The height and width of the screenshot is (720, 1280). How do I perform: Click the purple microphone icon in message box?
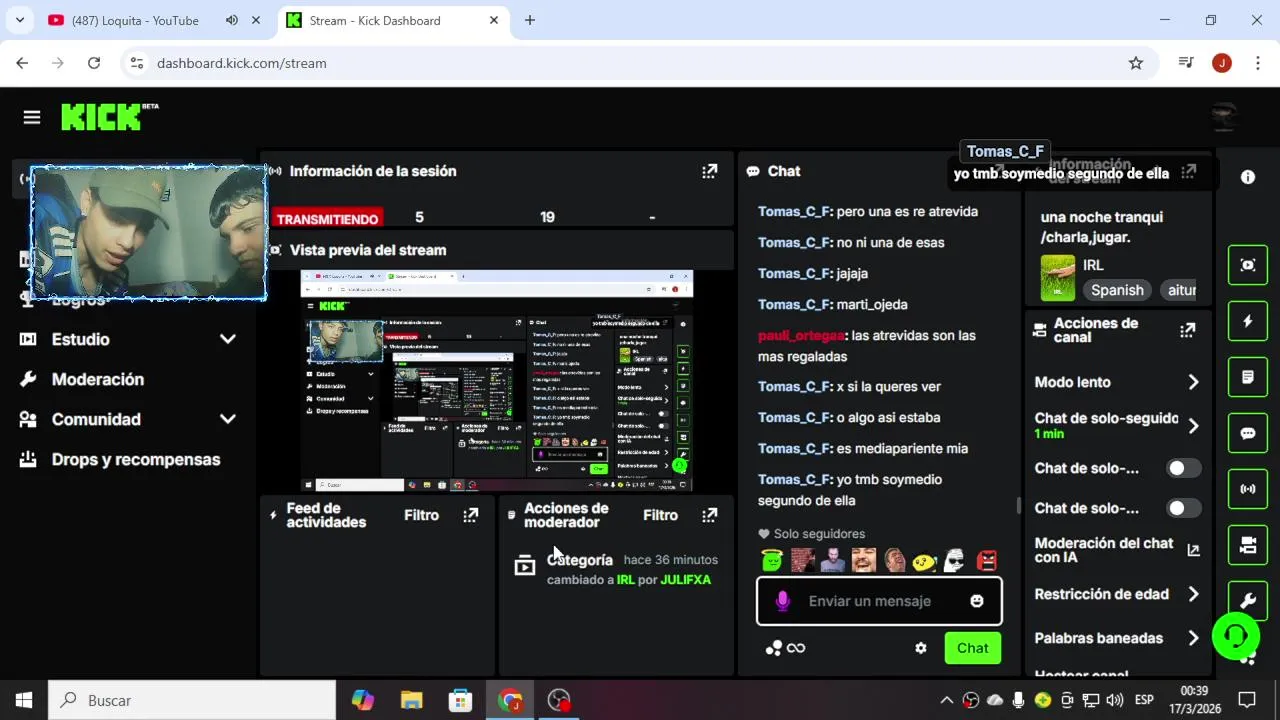(x=782, y=601)
